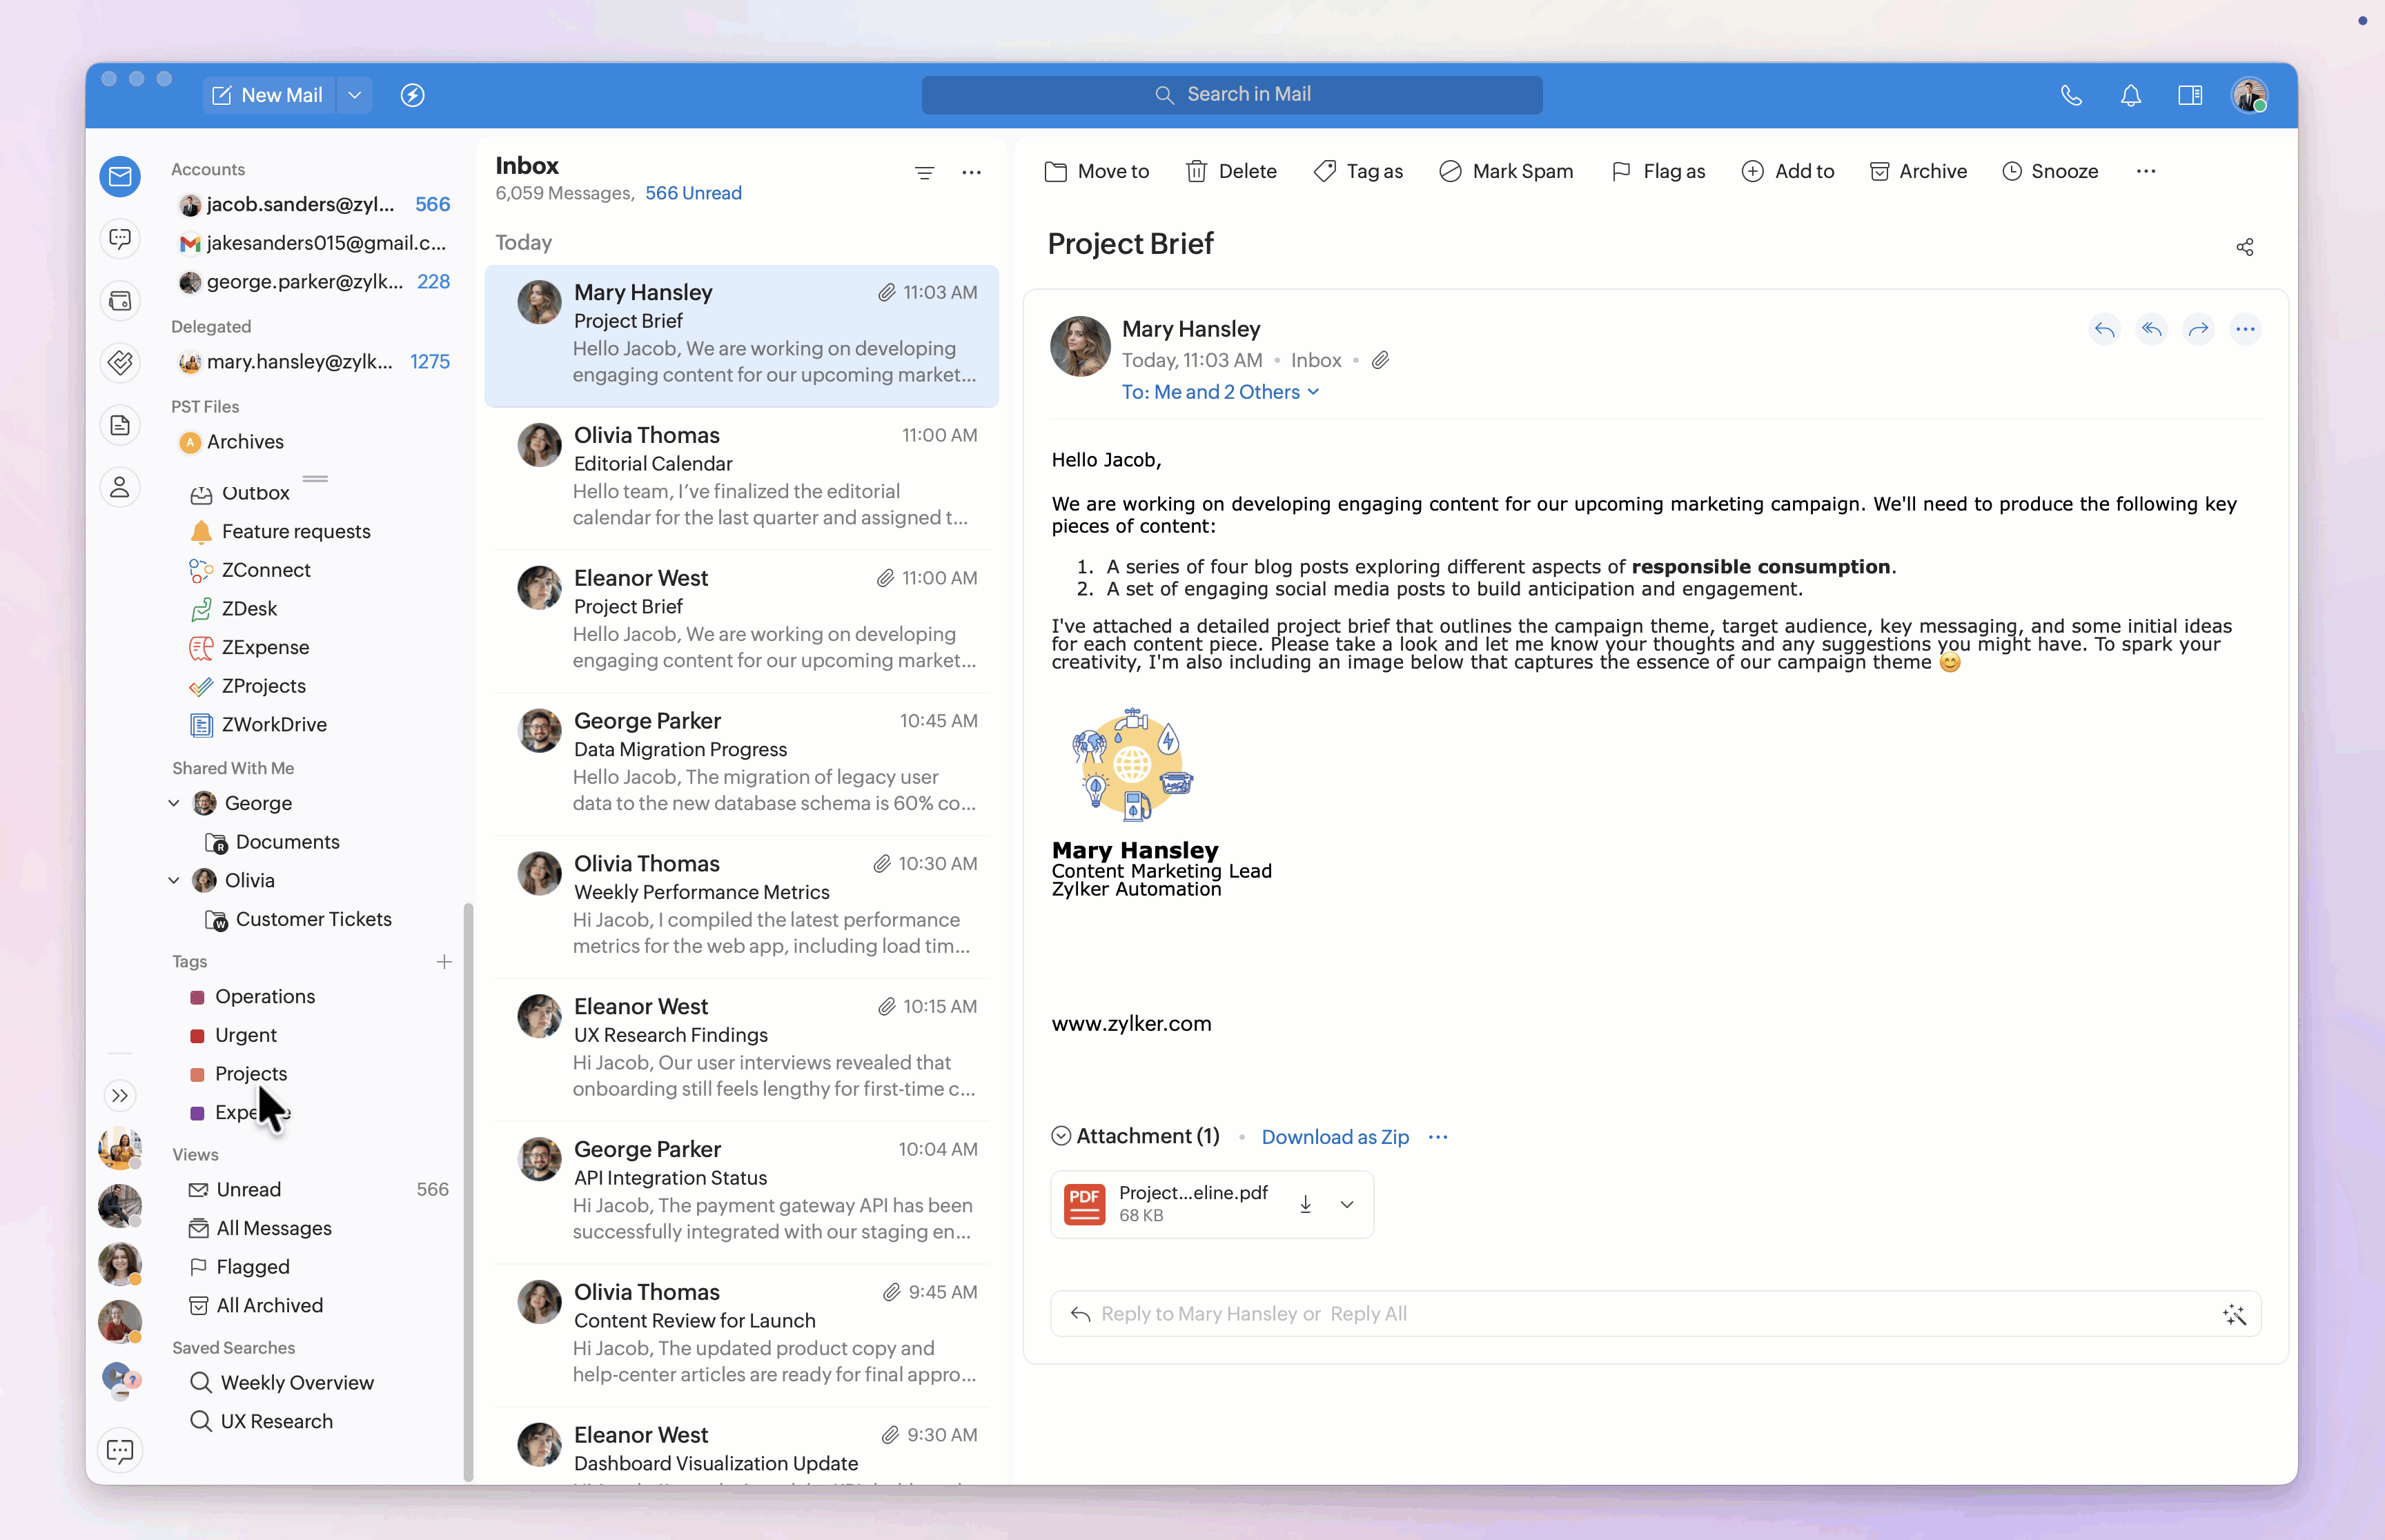Click the Forward arrow icon
Viewport: 2385px width, 1540px height.
click(x=2198, y=330)
